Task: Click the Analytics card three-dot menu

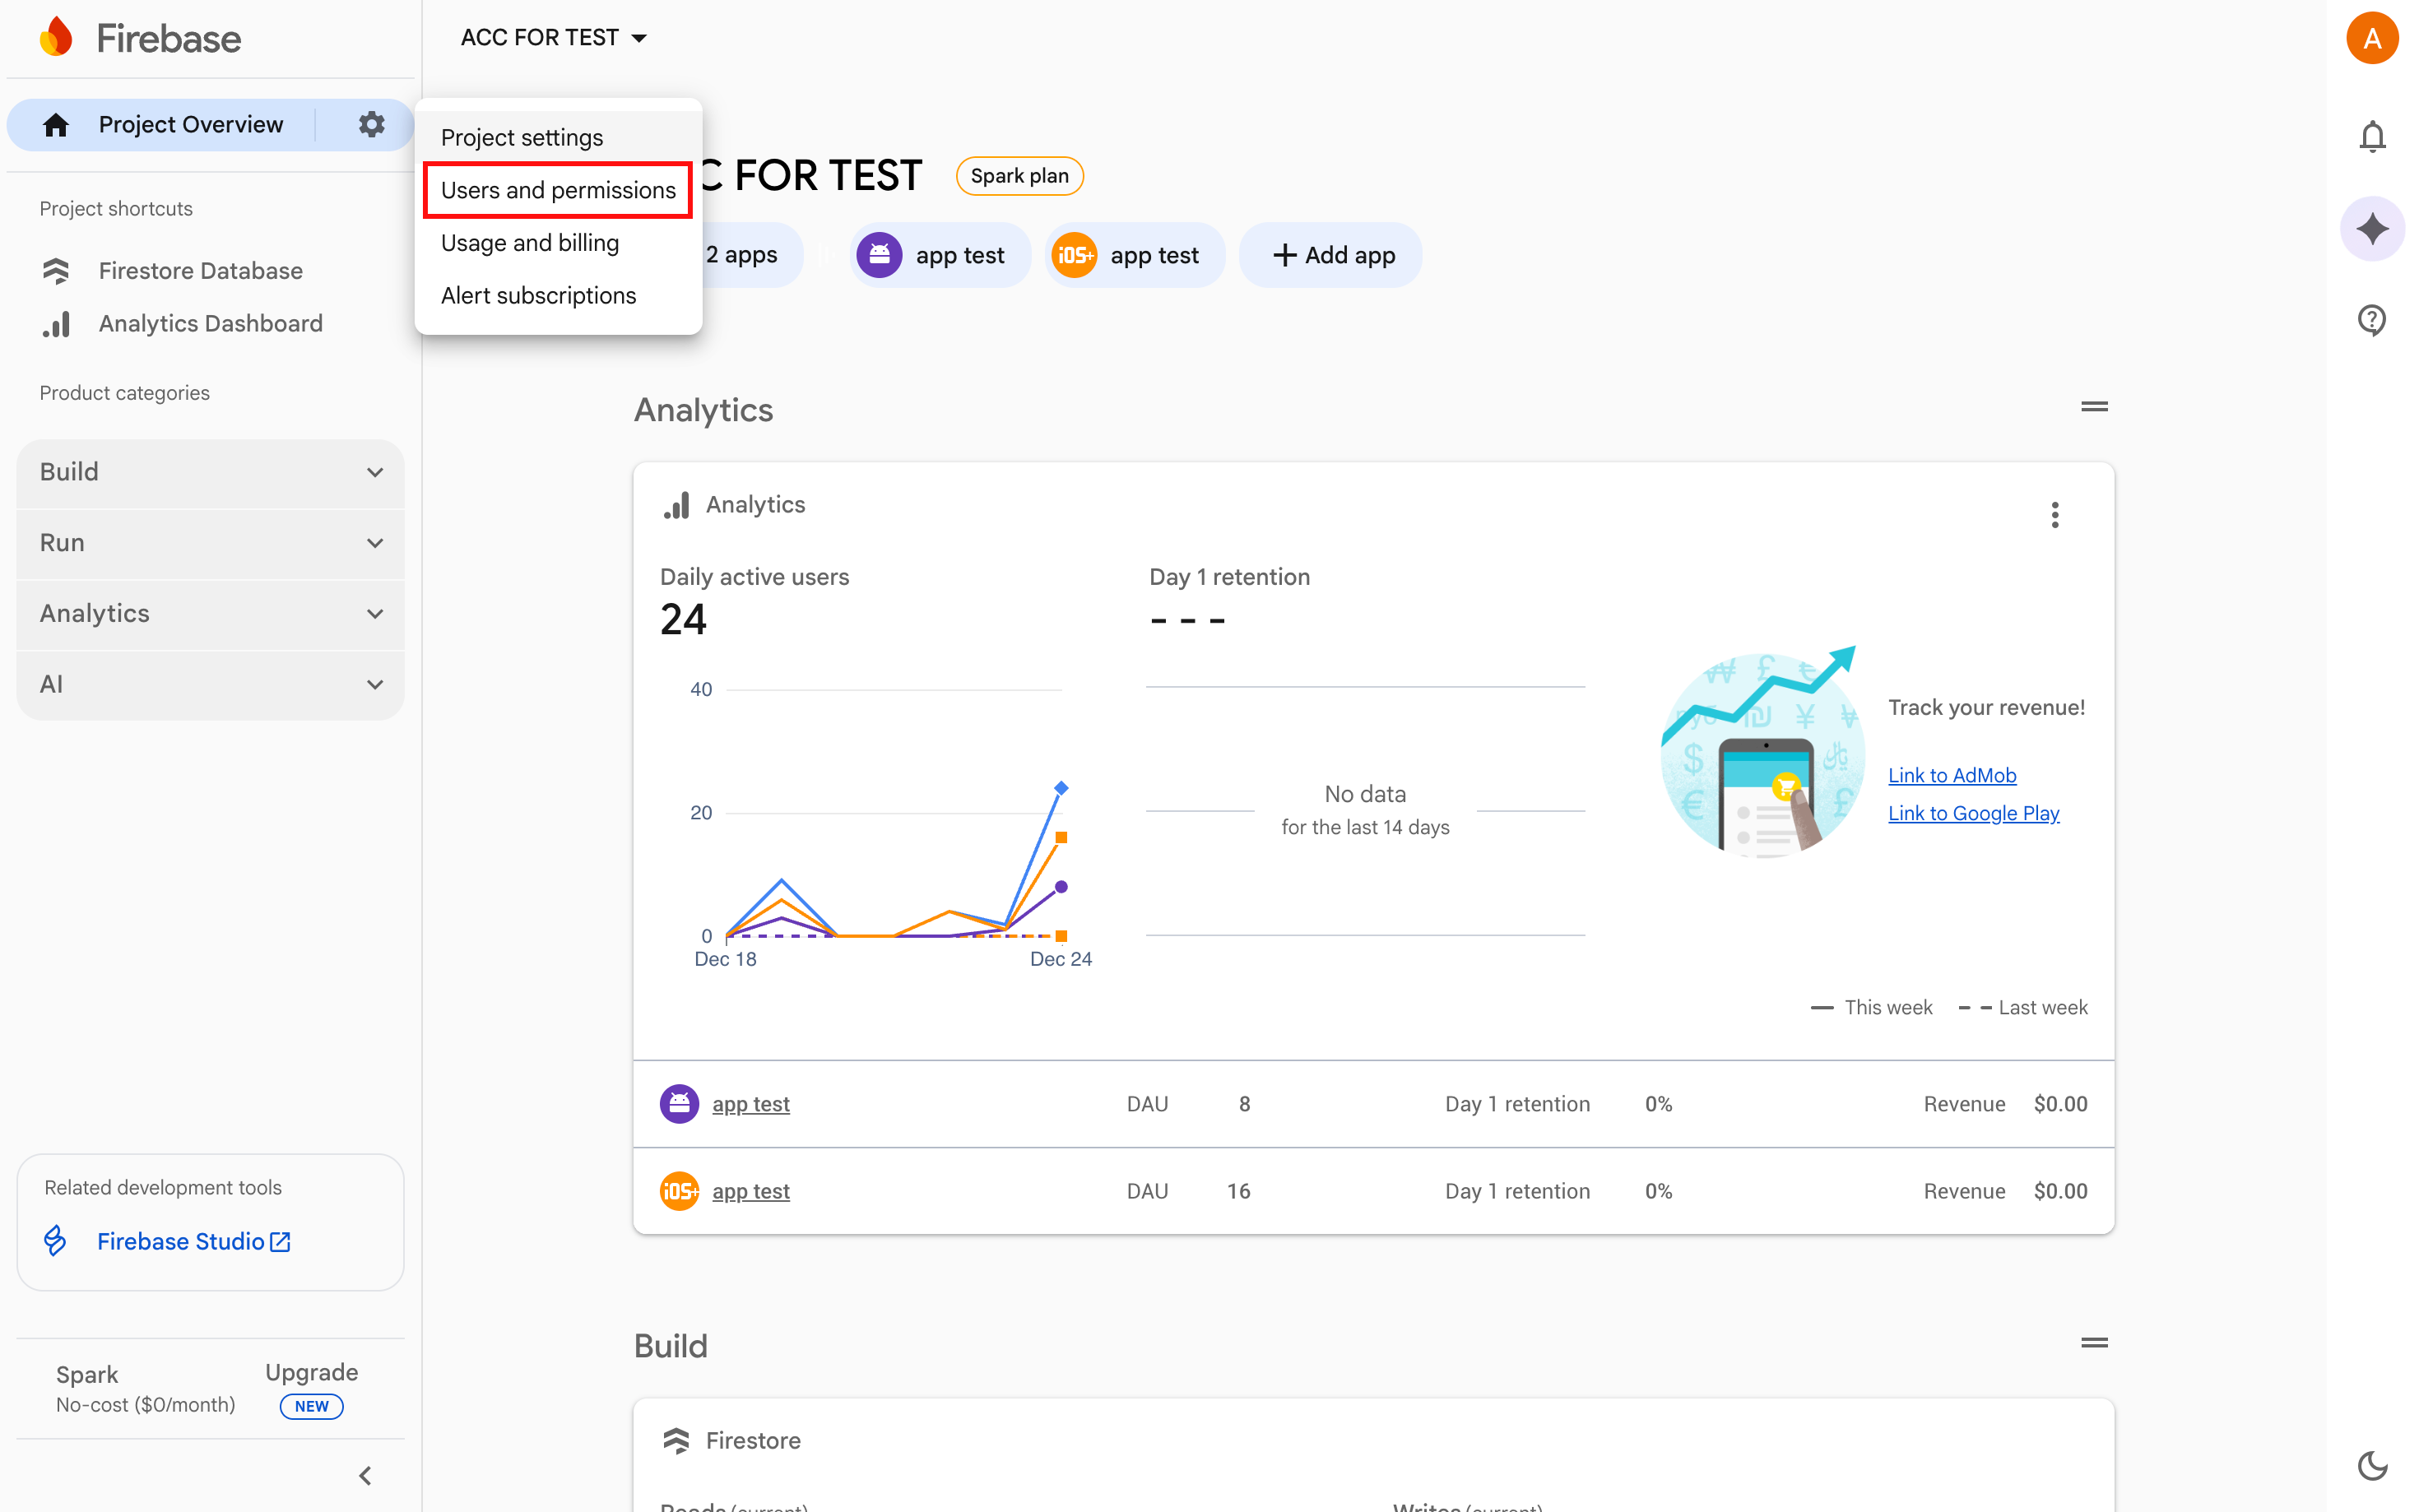Action: [2054, 515]
